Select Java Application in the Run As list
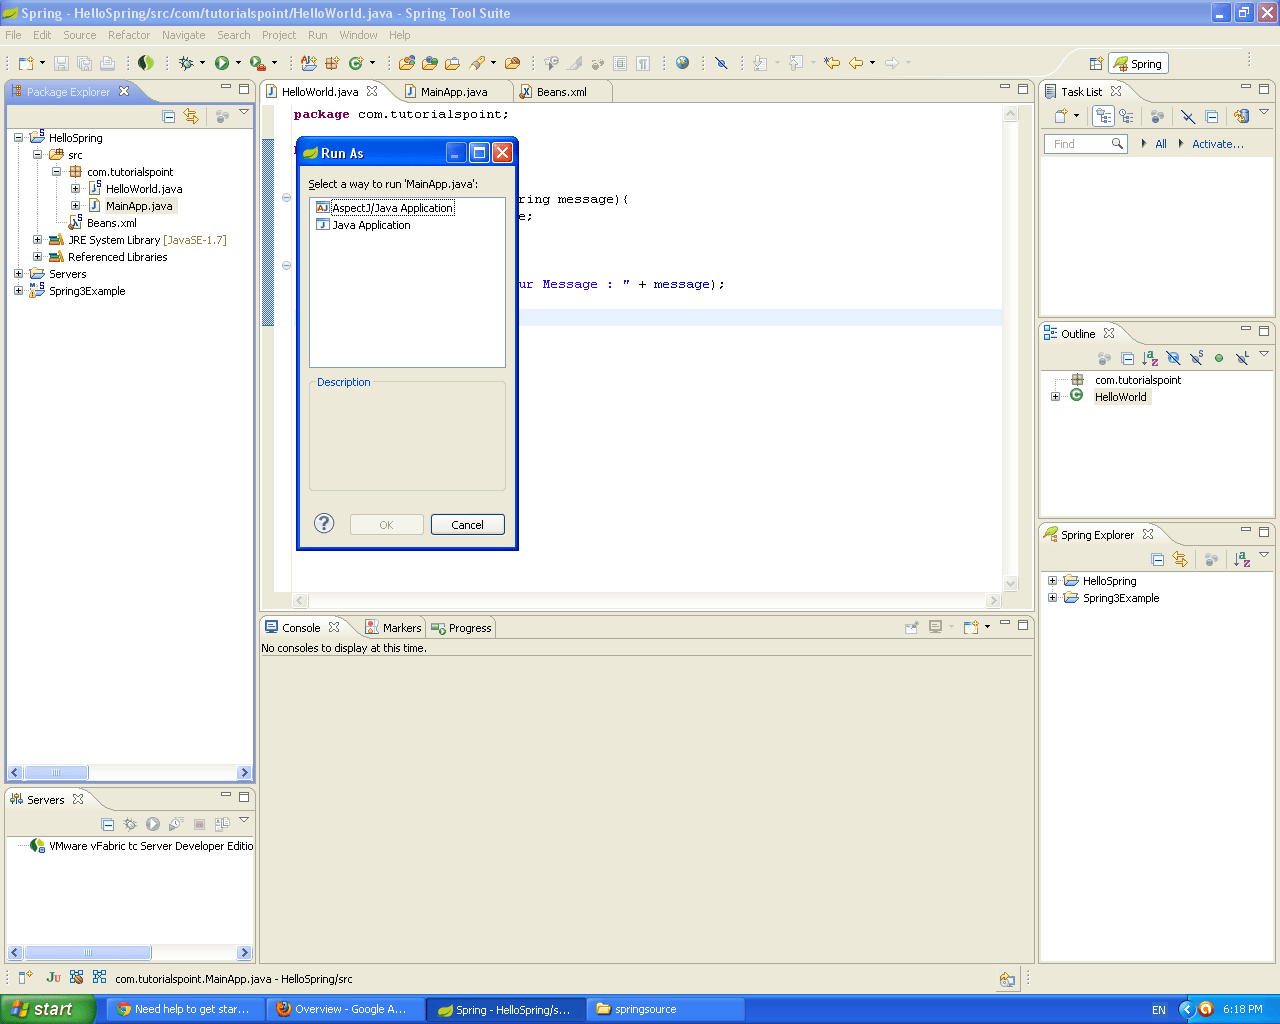1280x1024 pixels. pos(371,225)
